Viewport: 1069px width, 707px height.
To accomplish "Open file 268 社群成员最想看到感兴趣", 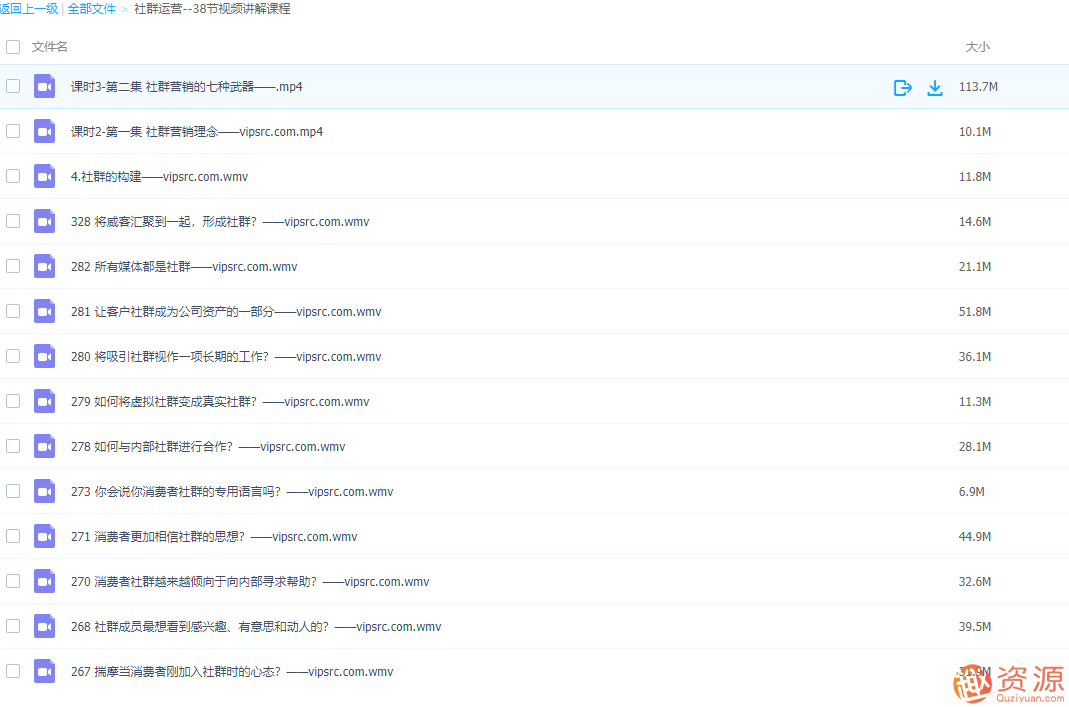I will (x=256, y=627).
